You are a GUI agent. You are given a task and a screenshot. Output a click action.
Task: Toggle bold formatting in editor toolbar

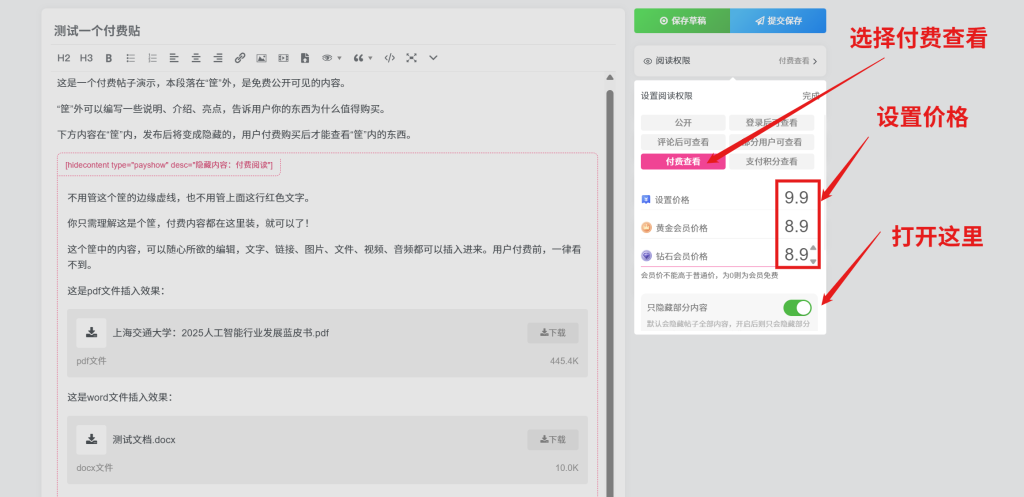click(x=109, y=58)
